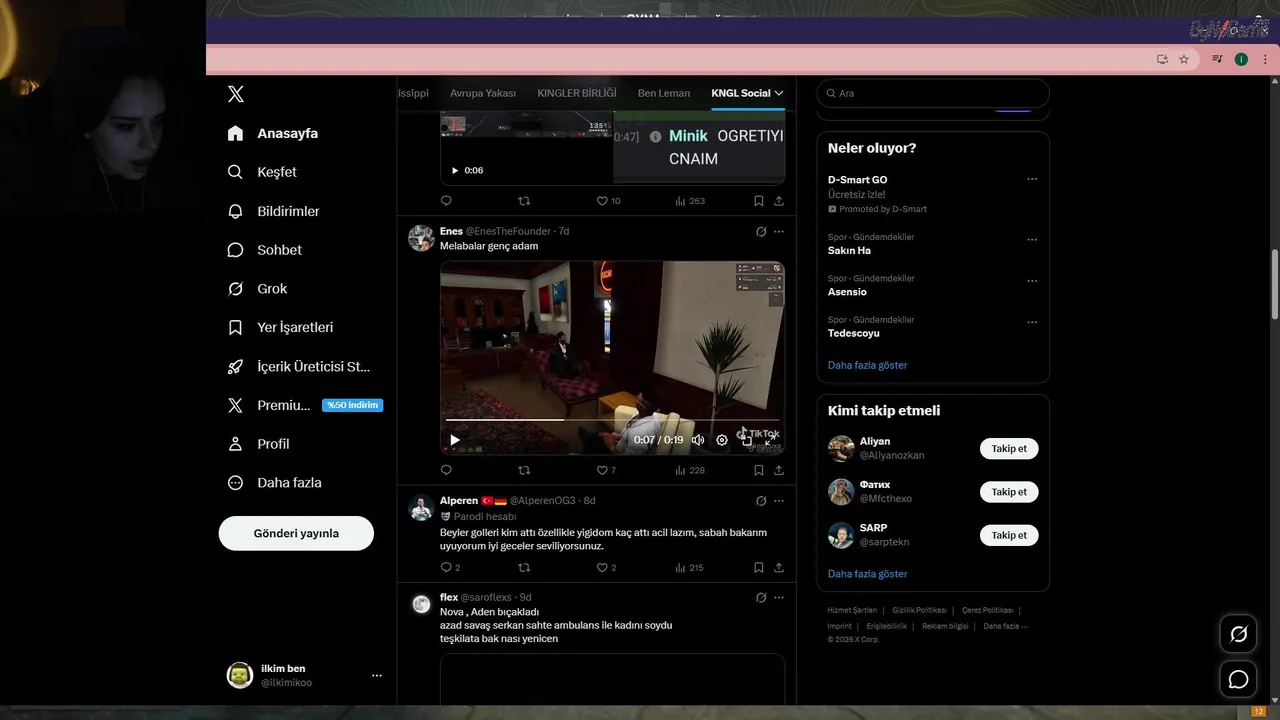Open Sohbet chat section

tap(264, 250)
